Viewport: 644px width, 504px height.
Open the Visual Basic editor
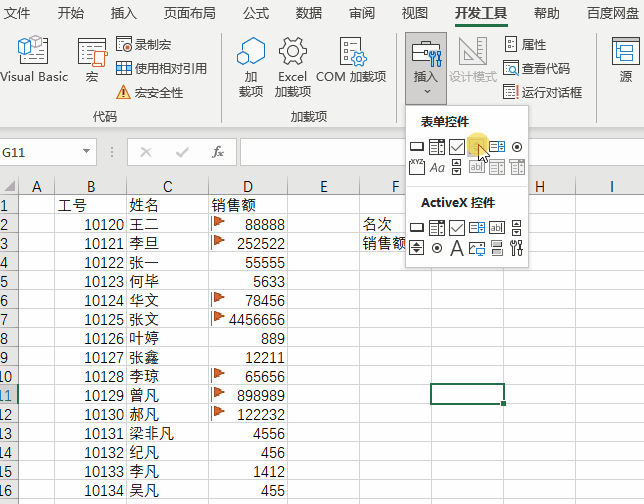tap(34, 59)
